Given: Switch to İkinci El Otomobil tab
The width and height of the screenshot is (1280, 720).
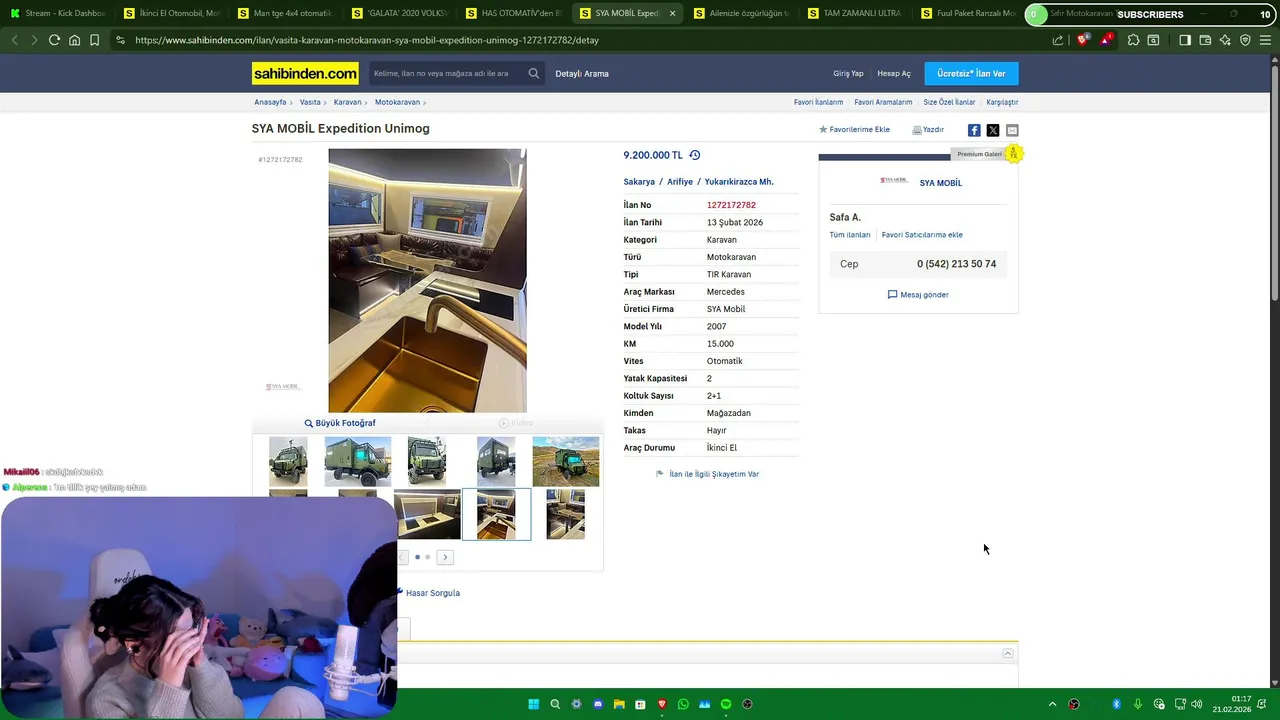Looking at the screenshot, I should (x=171, y=14).
